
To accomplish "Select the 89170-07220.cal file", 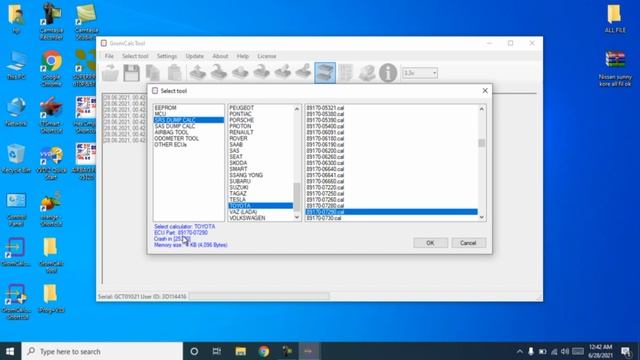I will pyautogui.click(x=391, y=187).
